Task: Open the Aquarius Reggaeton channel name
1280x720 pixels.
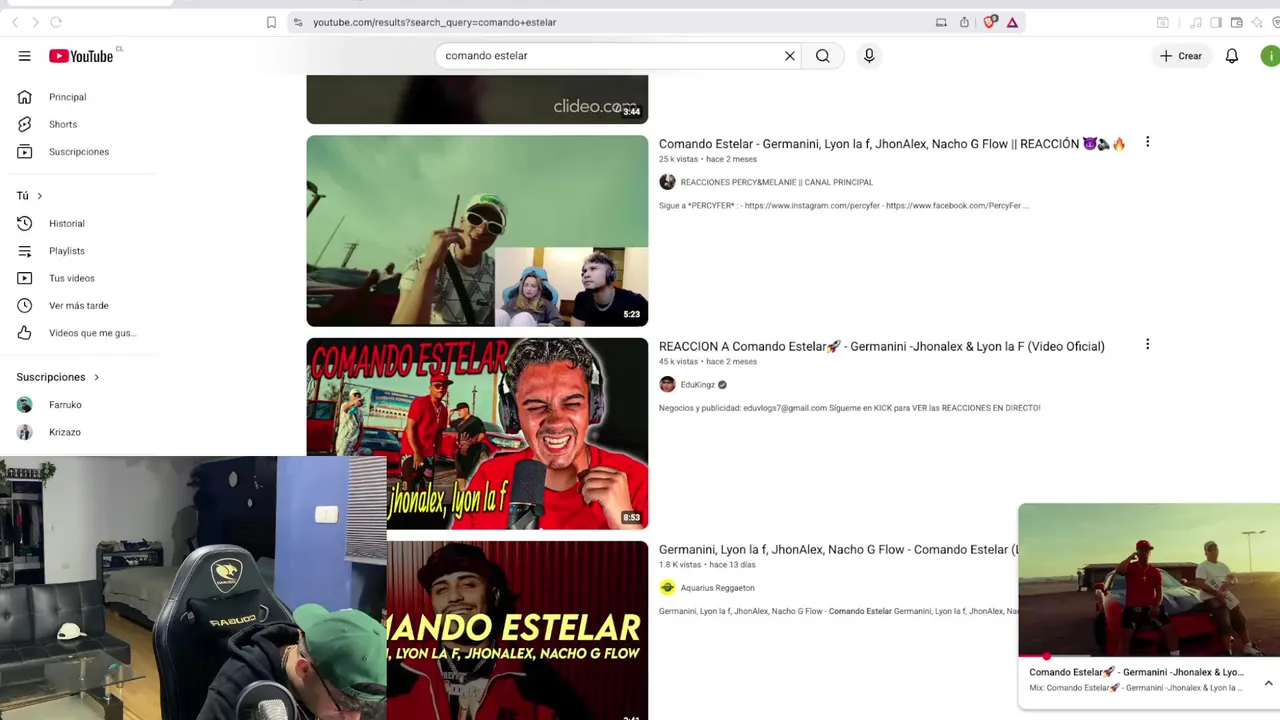Action: [717, 588]
